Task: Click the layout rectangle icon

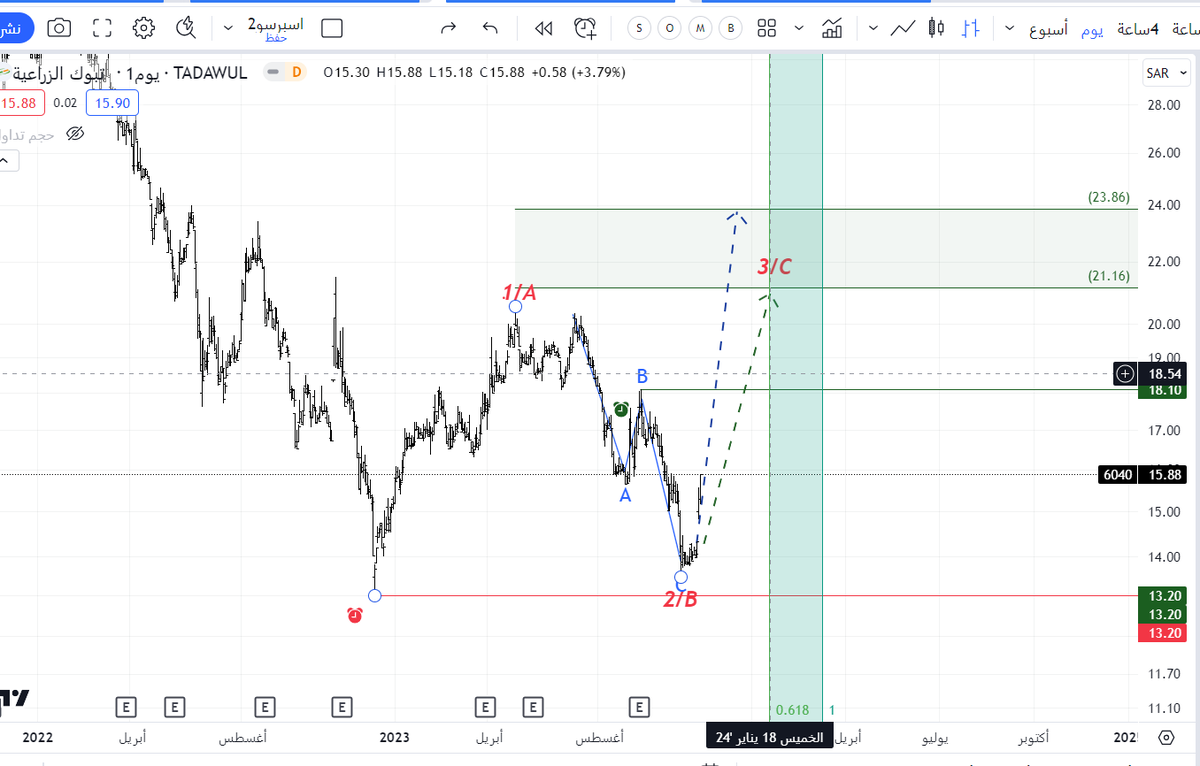Action: (333, 28)
